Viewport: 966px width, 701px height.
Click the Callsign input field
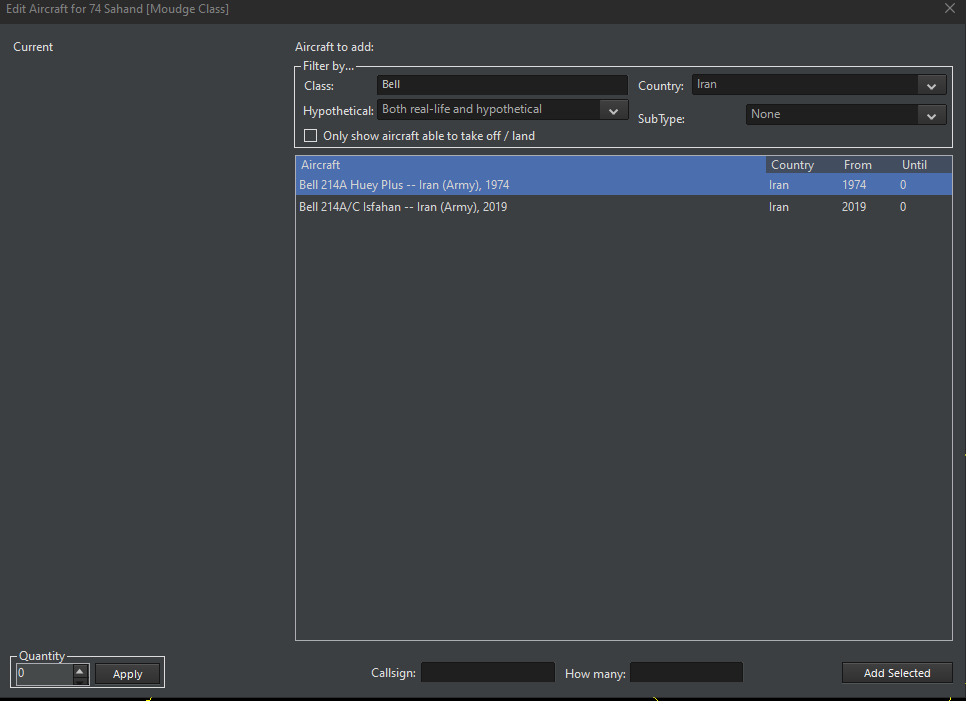point(487,672)
